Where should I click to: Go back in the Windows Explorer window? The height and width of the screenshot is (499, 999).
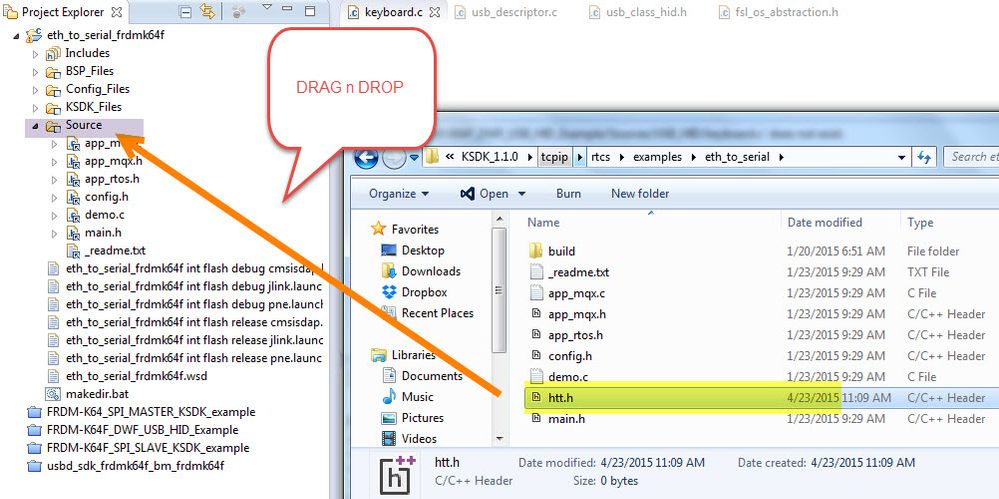click(366, 157)
